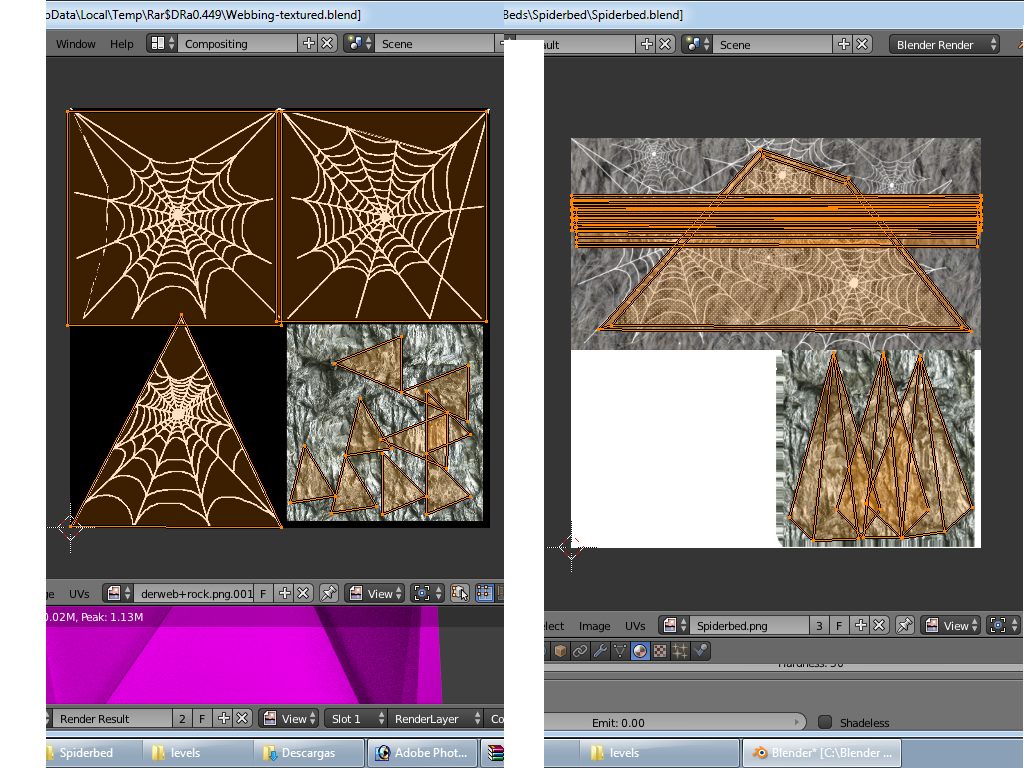Add a new image beside Spiderbed.png

[860, 625]
